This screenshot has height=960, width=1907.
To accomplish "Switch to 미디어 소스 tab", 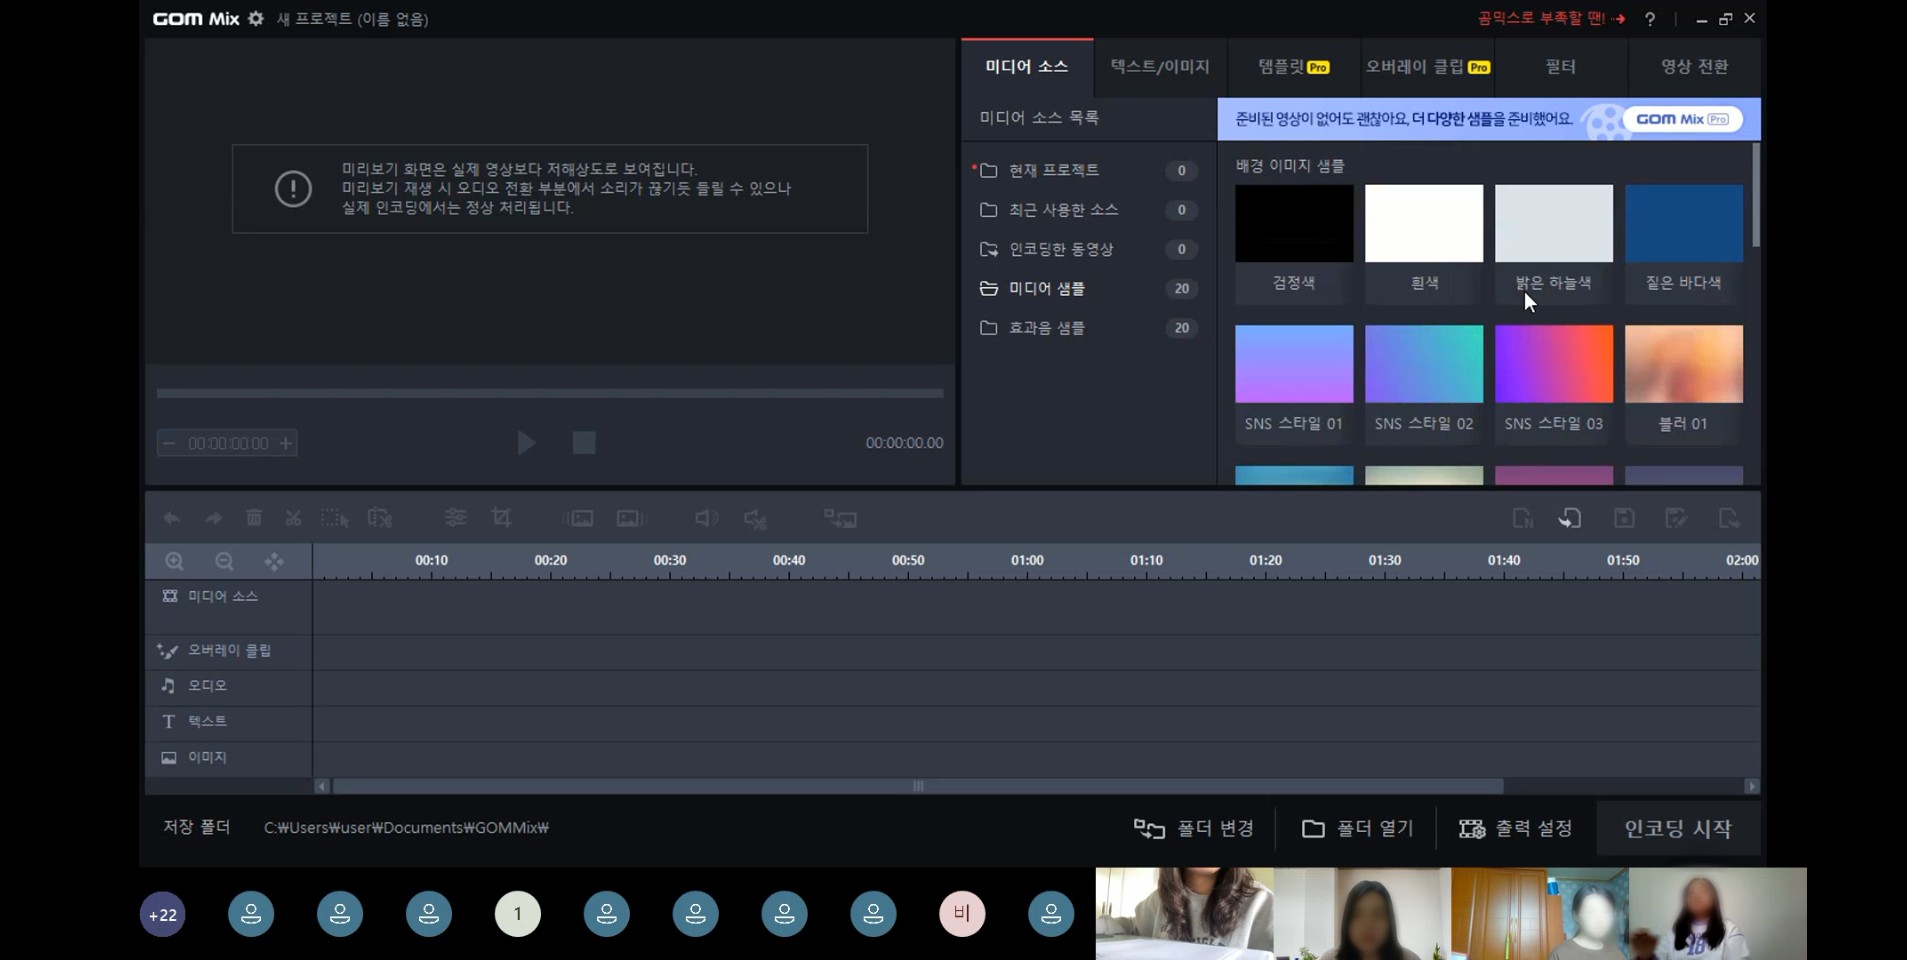I will (x=1027, y=66).
